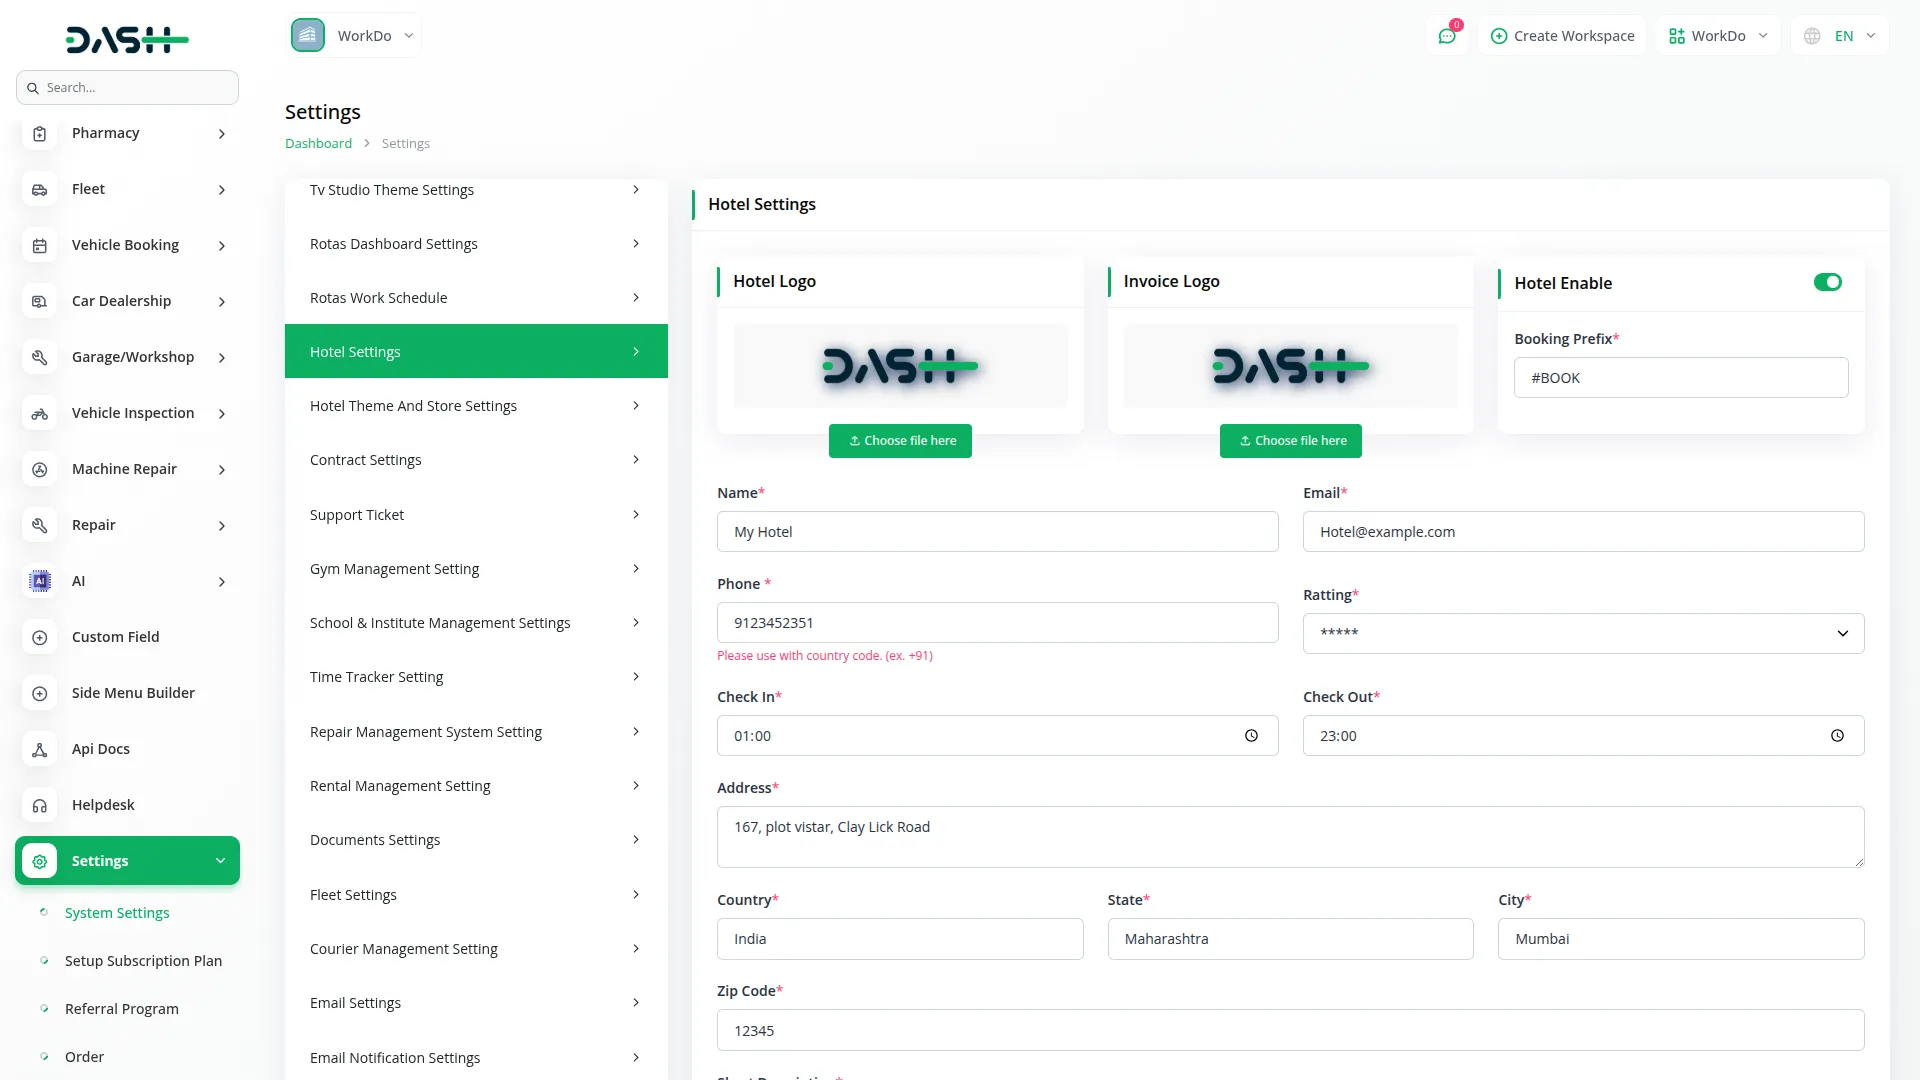This screenshot has height=1080, width=1920.
Task: Click the Dashboard breadcrumb link
Action: 318,143
